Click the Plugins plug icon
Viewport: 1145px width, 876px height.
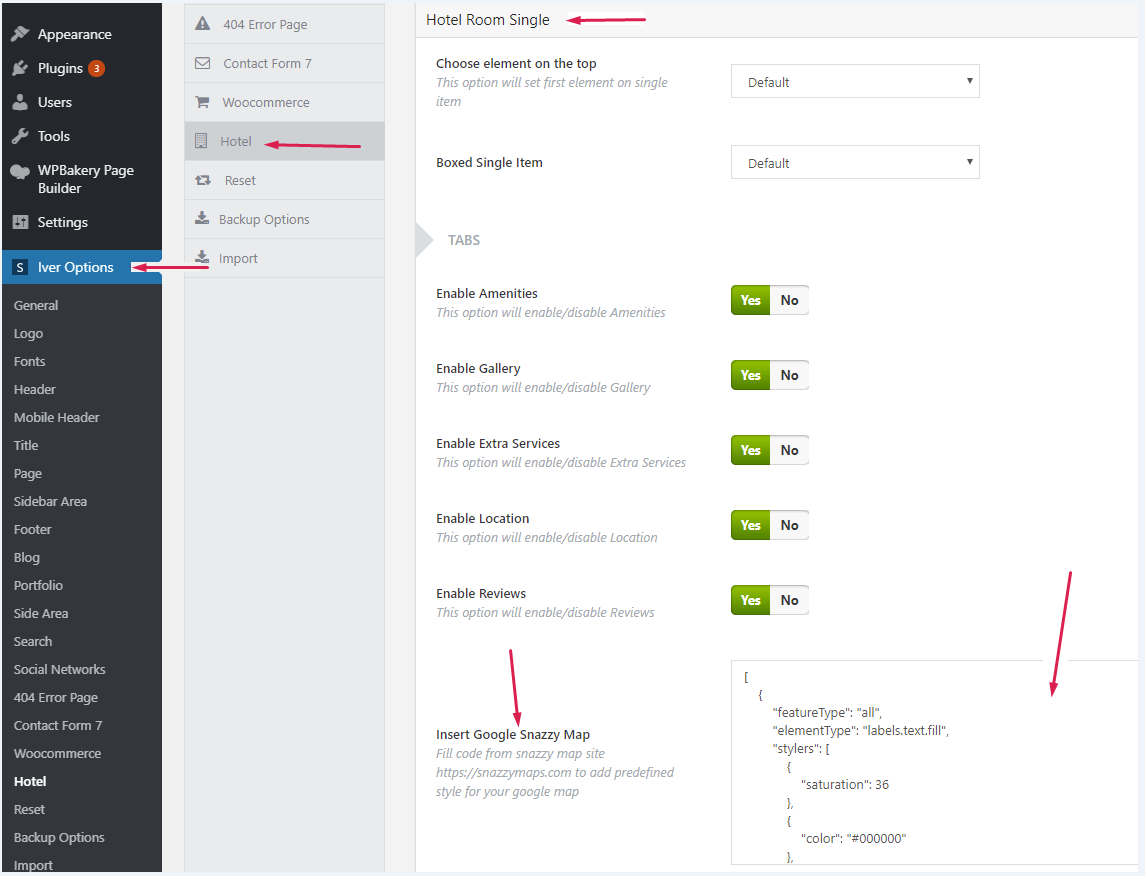pos(20,68)
